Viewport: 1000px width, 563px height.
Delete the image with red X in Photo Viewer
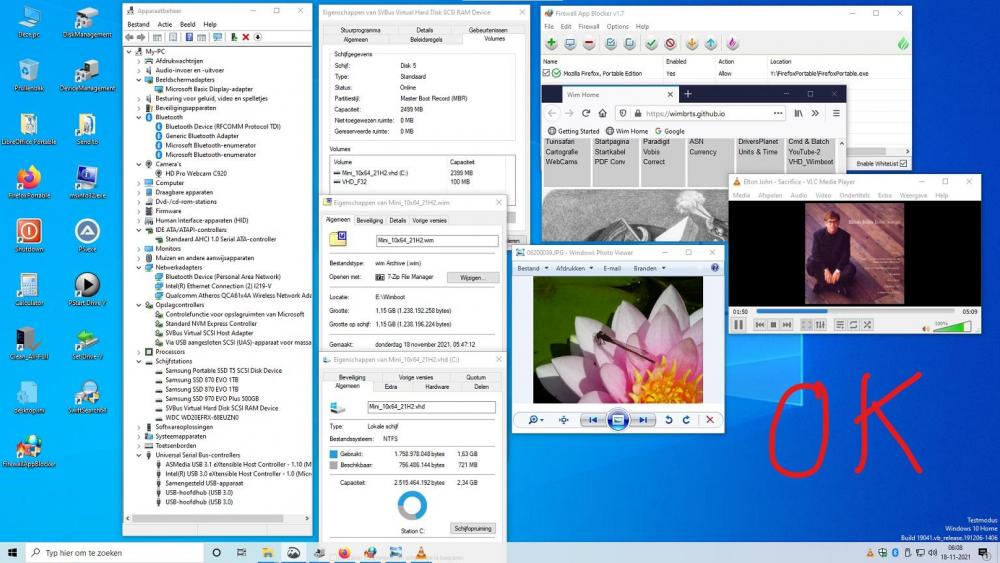(710, 420)
